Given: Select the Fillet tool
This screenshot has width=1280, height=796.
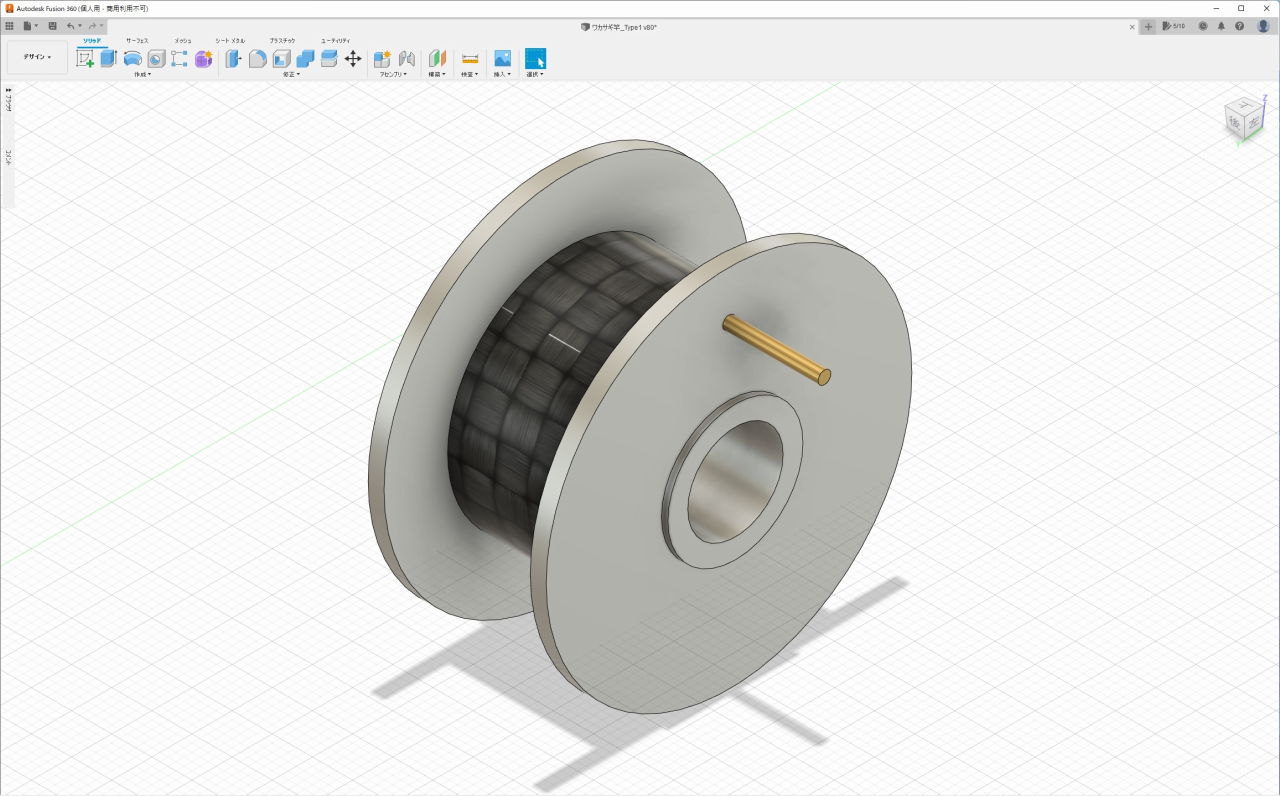Looking at the screenshot, I should coord(257,59).
